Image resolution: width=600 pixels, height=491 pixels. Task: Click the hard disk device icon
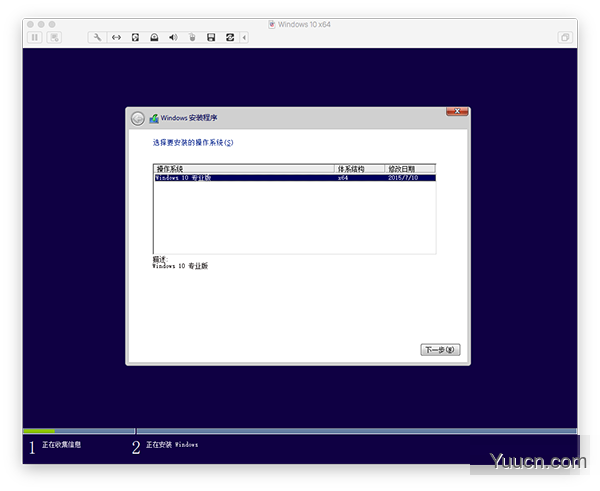coord(135,37)
